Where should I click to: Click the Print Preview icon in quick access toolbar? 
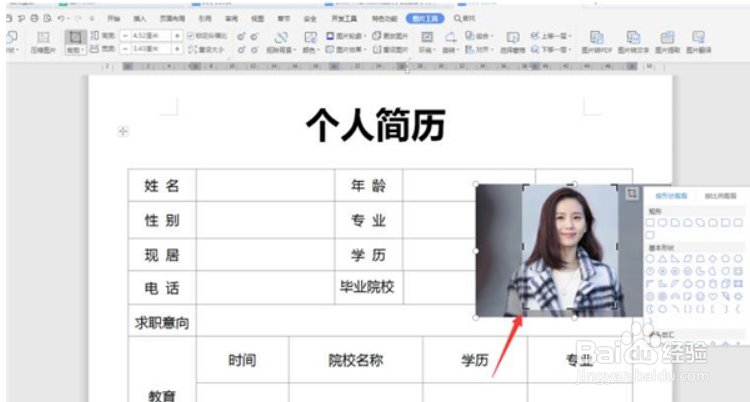coord(47,18)
